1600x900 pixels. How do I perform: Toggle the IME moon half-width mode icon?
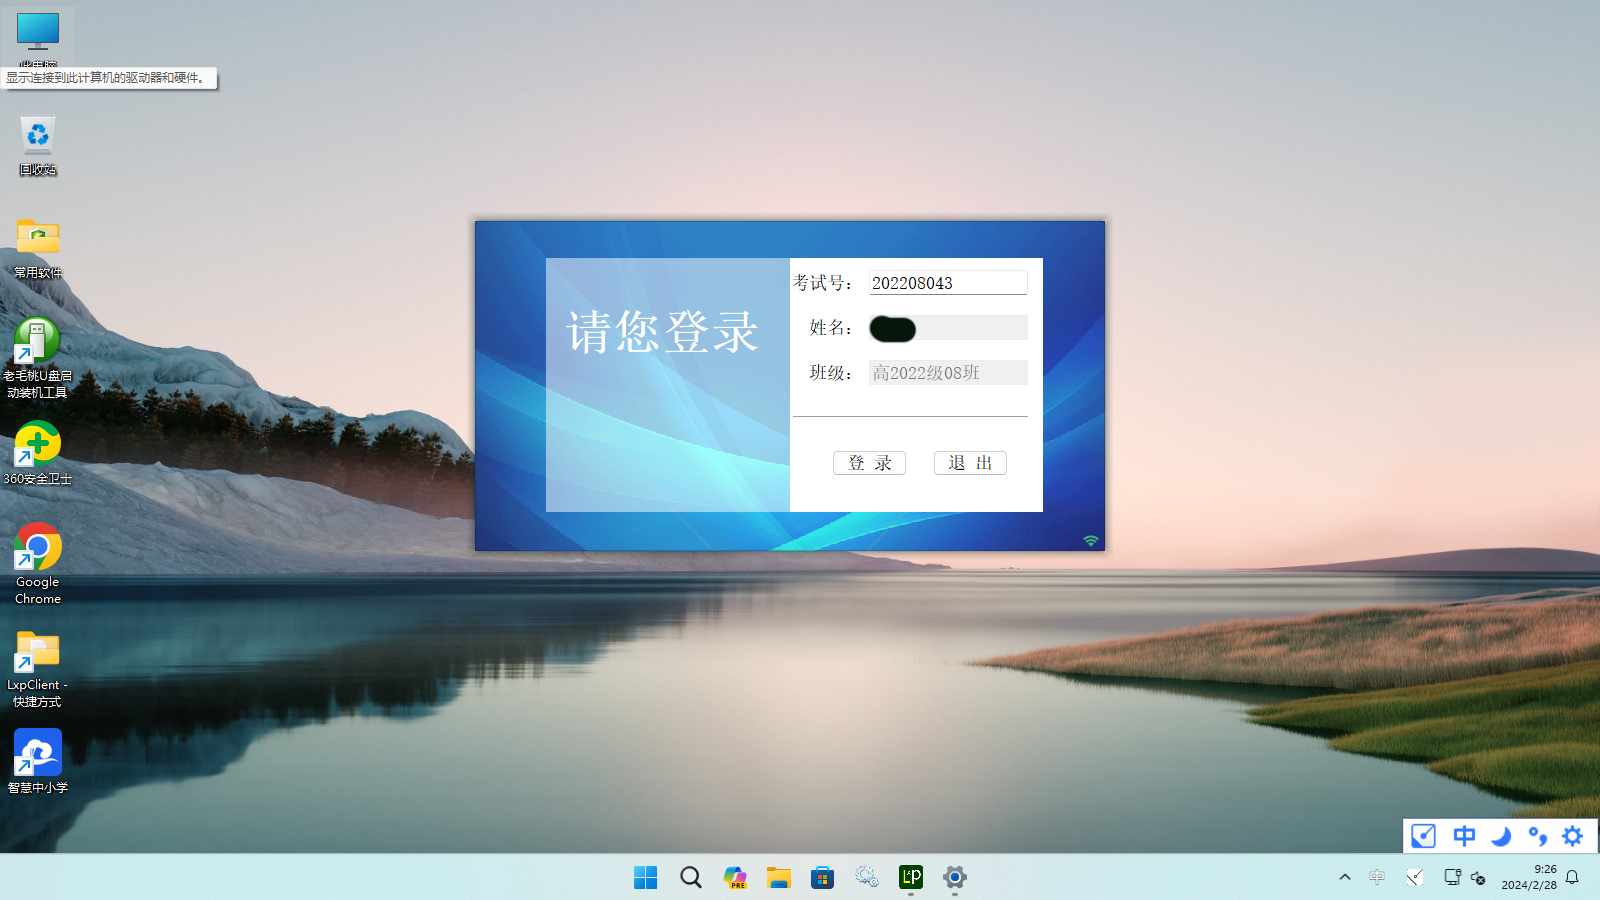[1500, 836]
